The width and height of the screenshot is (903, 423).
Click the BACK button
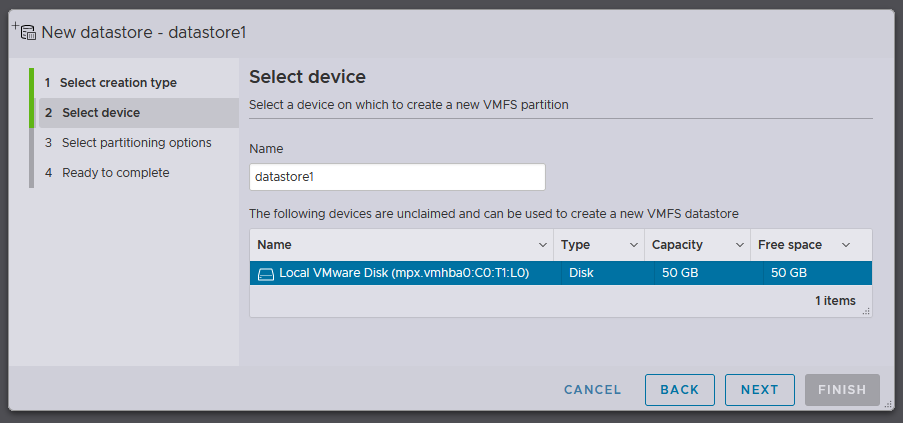pos(680,390)
